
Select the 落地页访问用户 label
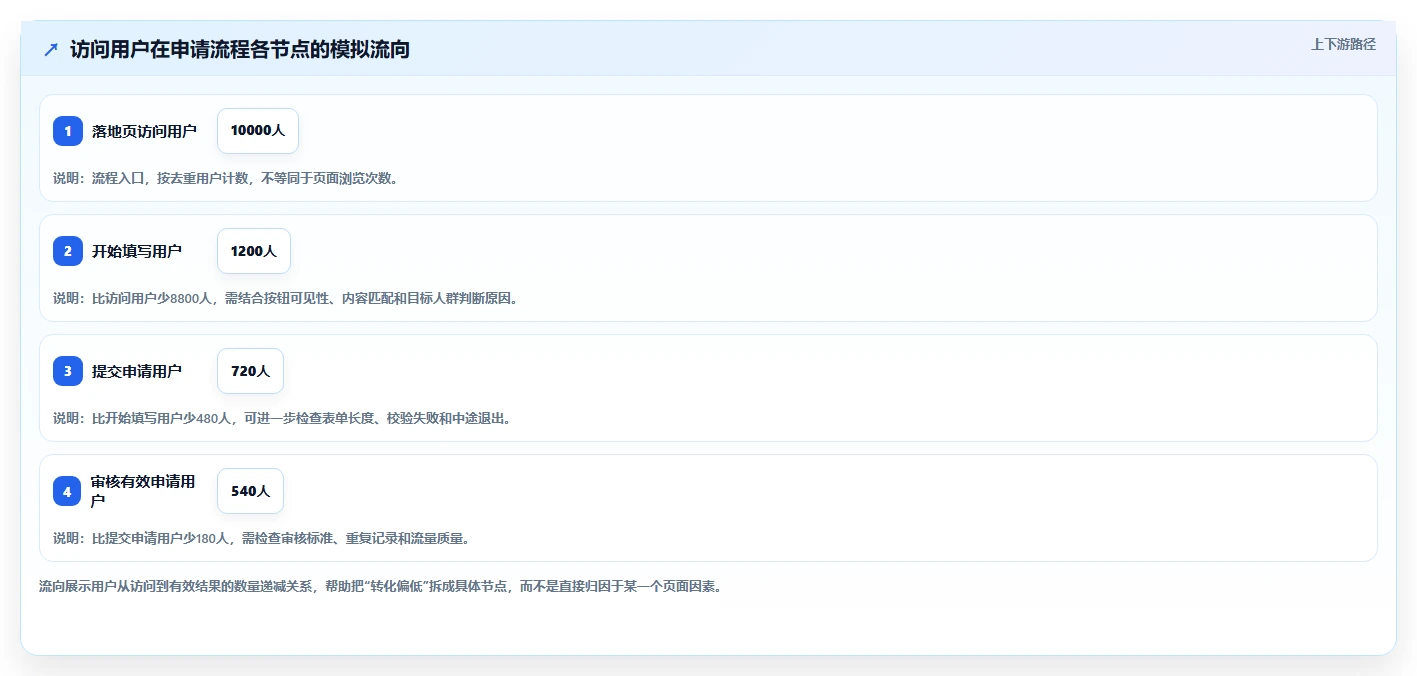[144, 131]
